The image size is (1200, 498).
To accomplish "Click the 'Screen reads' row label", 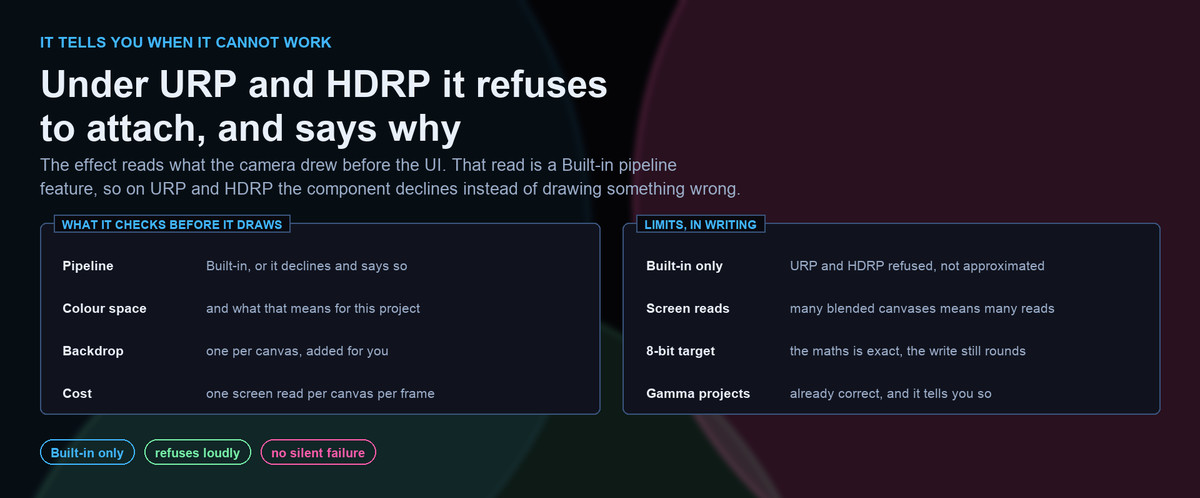I will click(x=688, y=308).
